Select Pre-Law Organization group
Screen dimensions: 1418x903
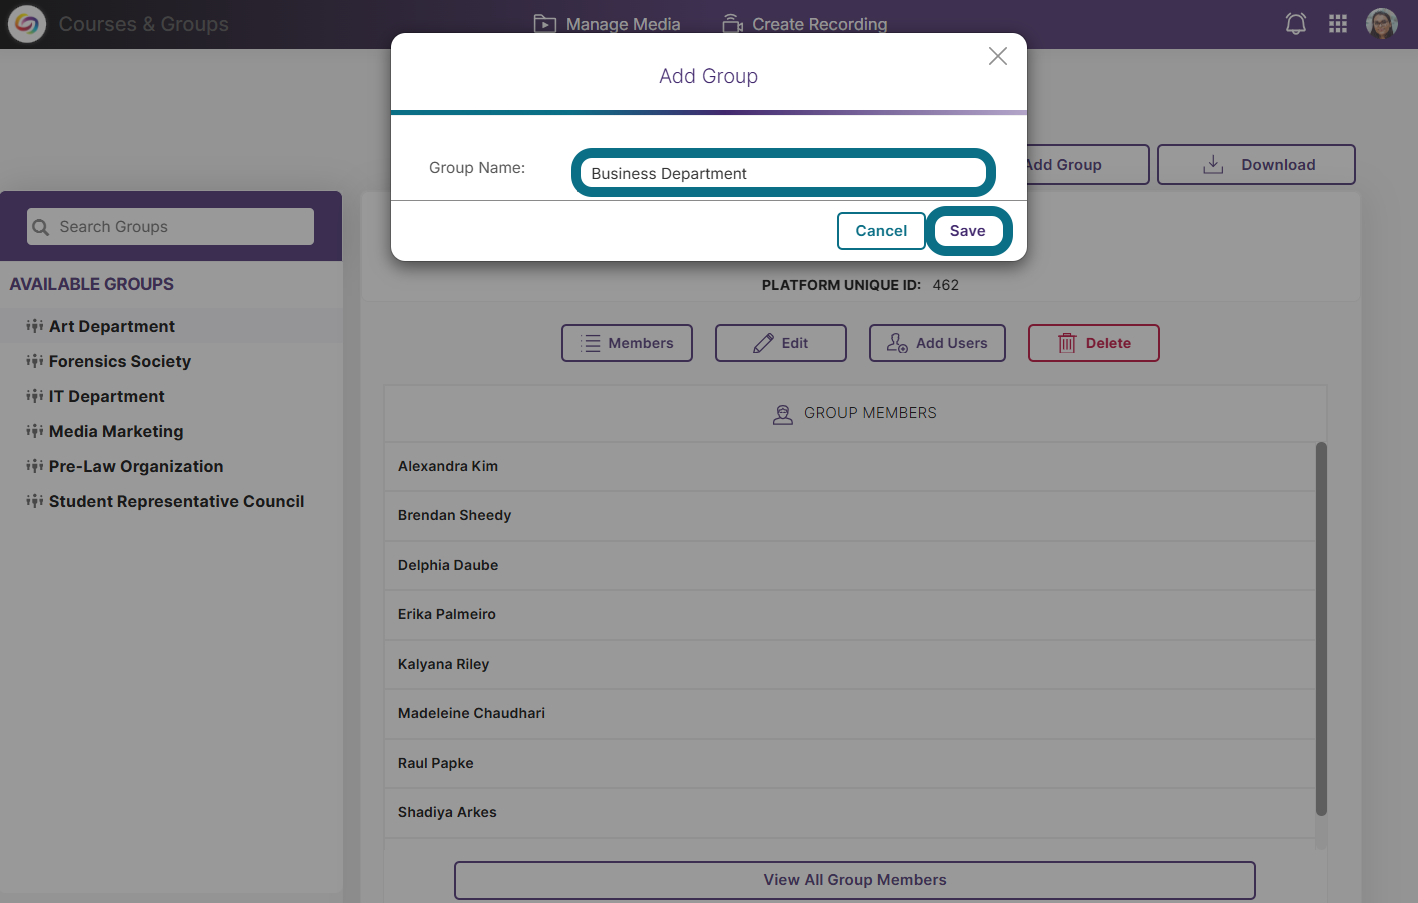[171, 466]
